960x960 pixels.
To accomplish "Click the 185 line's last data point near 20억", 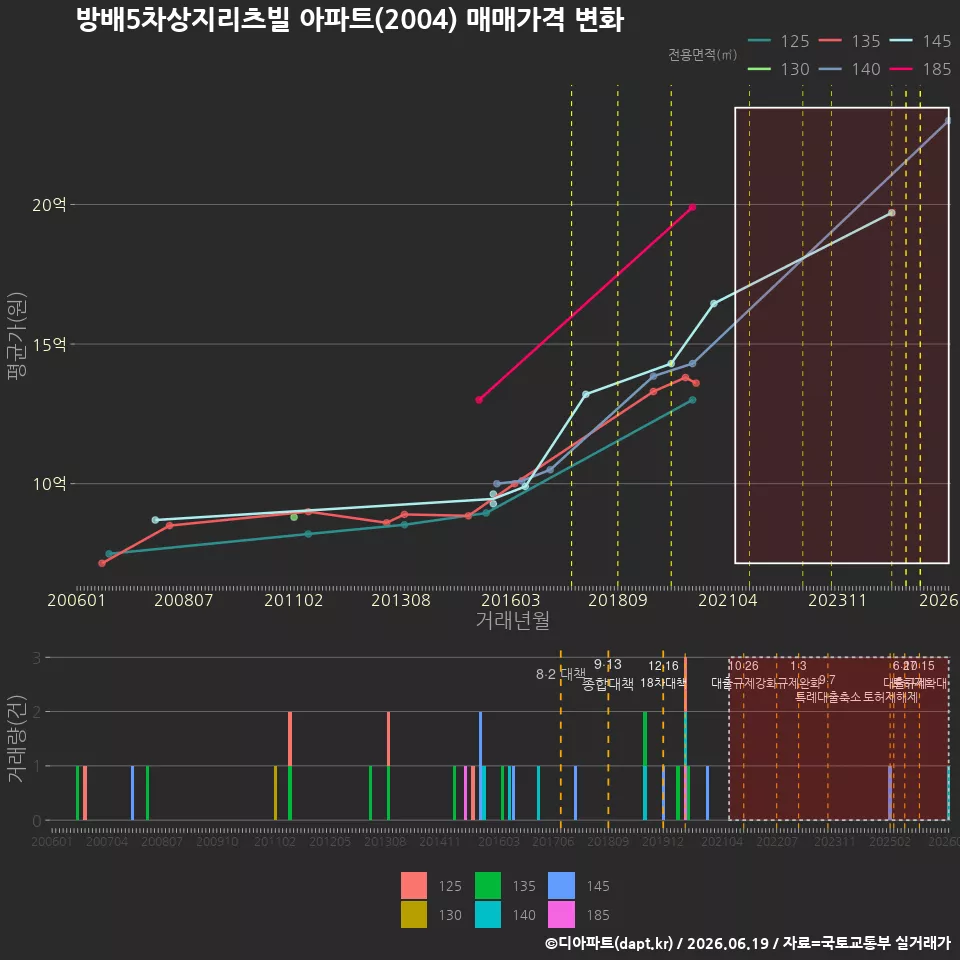I will point(692,208).
